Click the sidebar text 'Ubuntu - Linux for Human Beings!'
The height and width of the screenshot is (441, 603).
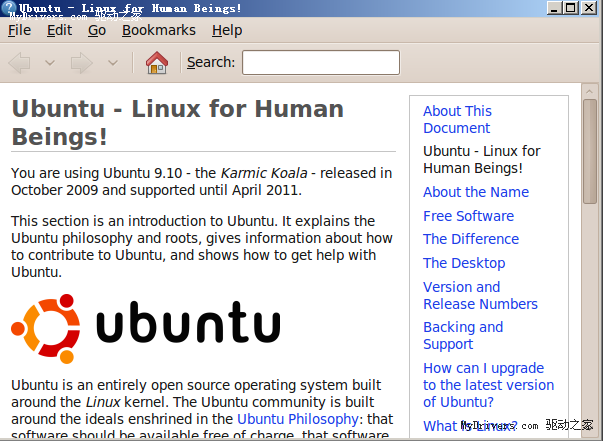point(481,160)
